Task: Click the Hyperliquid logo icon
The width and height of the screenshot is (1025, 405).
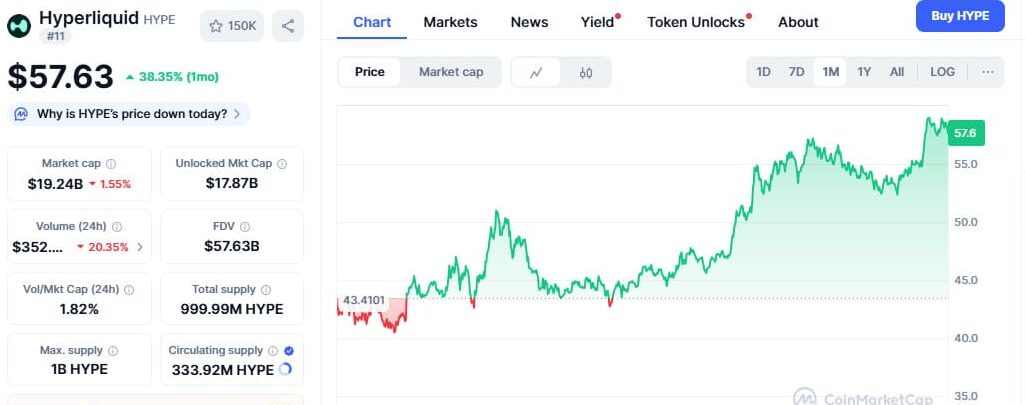Action: click(19, 26)
